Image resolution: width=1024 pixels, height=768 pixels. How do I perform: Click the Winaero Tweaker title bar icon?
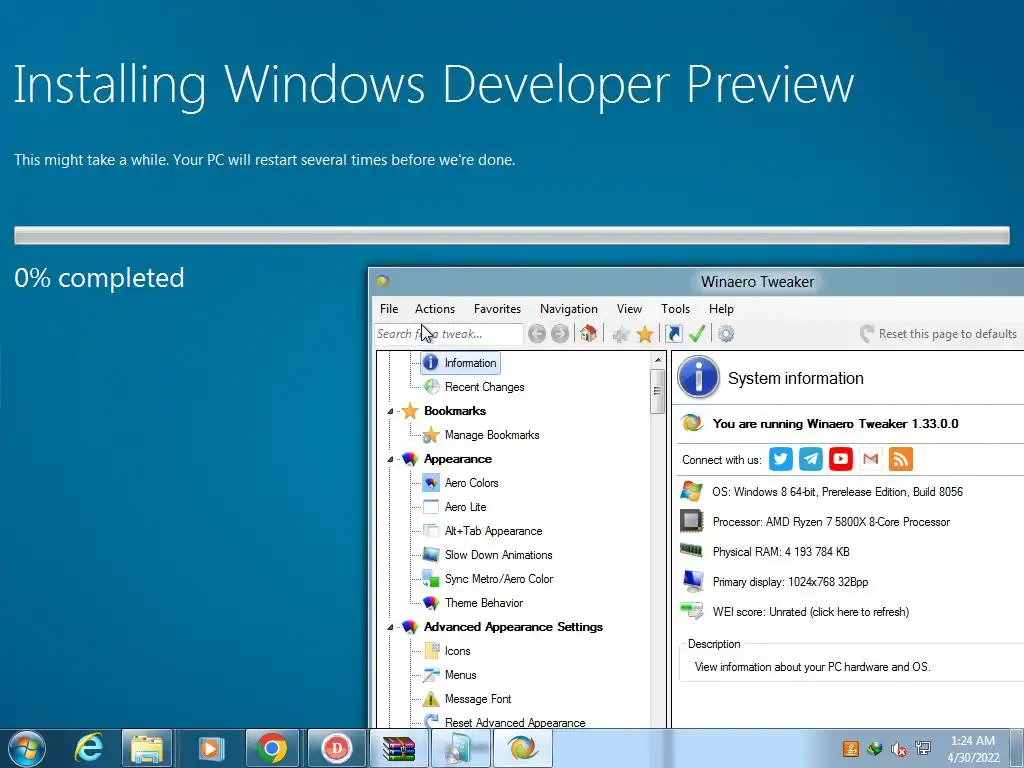[383, 281]
